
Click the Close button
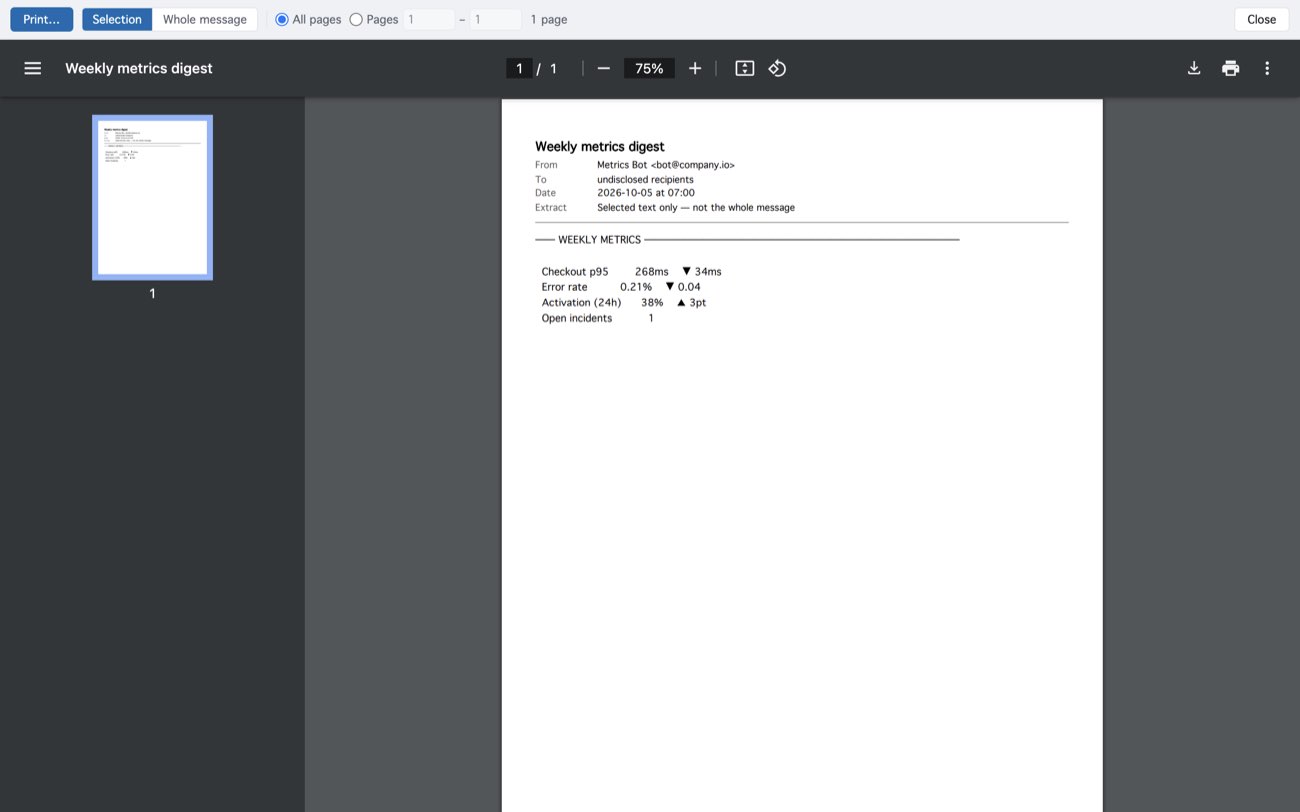pos(1261,19)
